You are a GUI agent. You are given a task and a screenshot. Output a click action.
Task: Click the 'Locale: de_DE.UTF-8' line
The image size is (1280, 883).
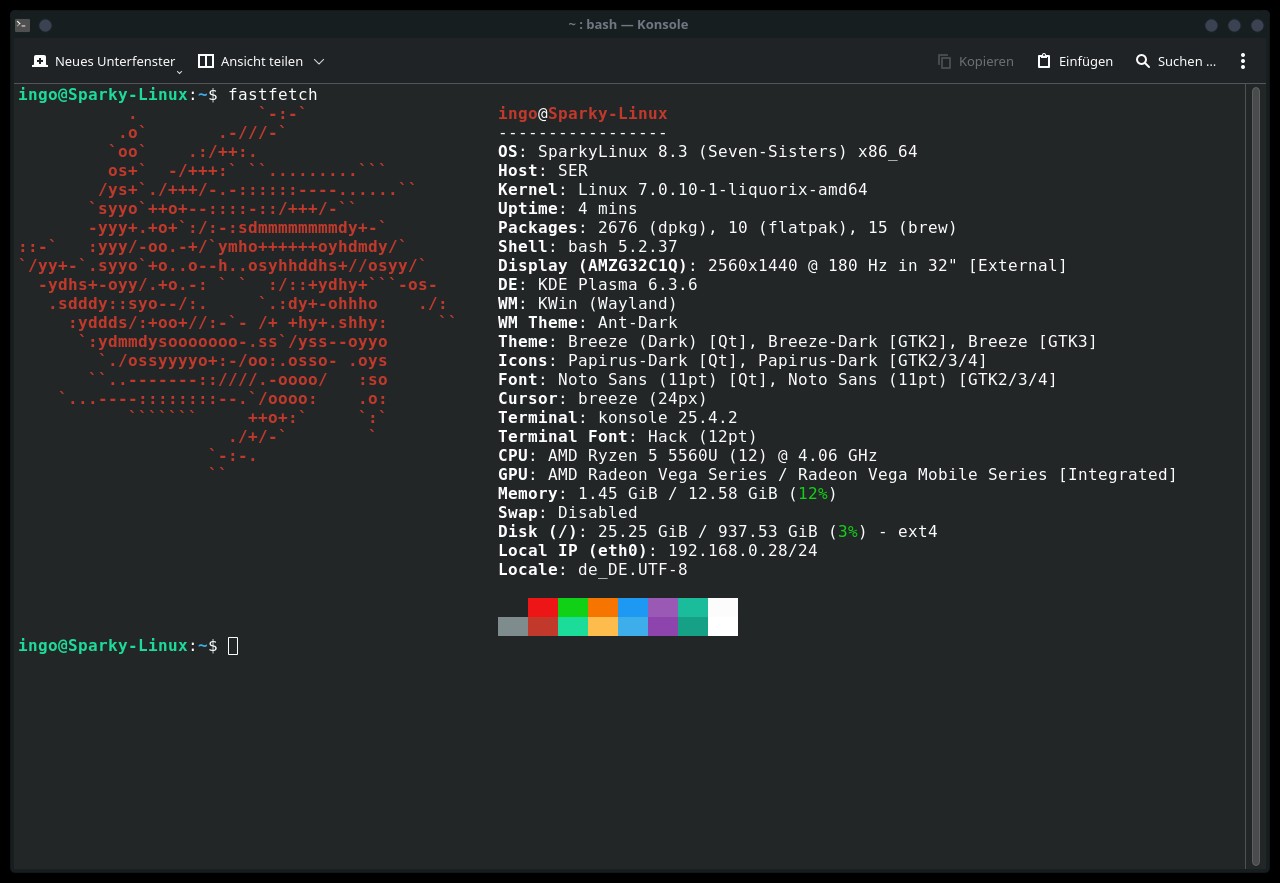click(x=593, y=570)
